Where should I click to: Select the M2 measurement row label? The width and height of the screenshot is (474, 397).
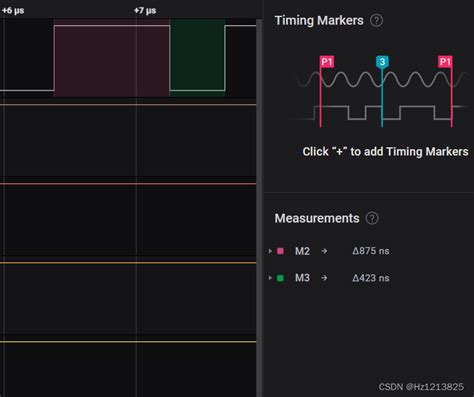click(x=302, y=251)
